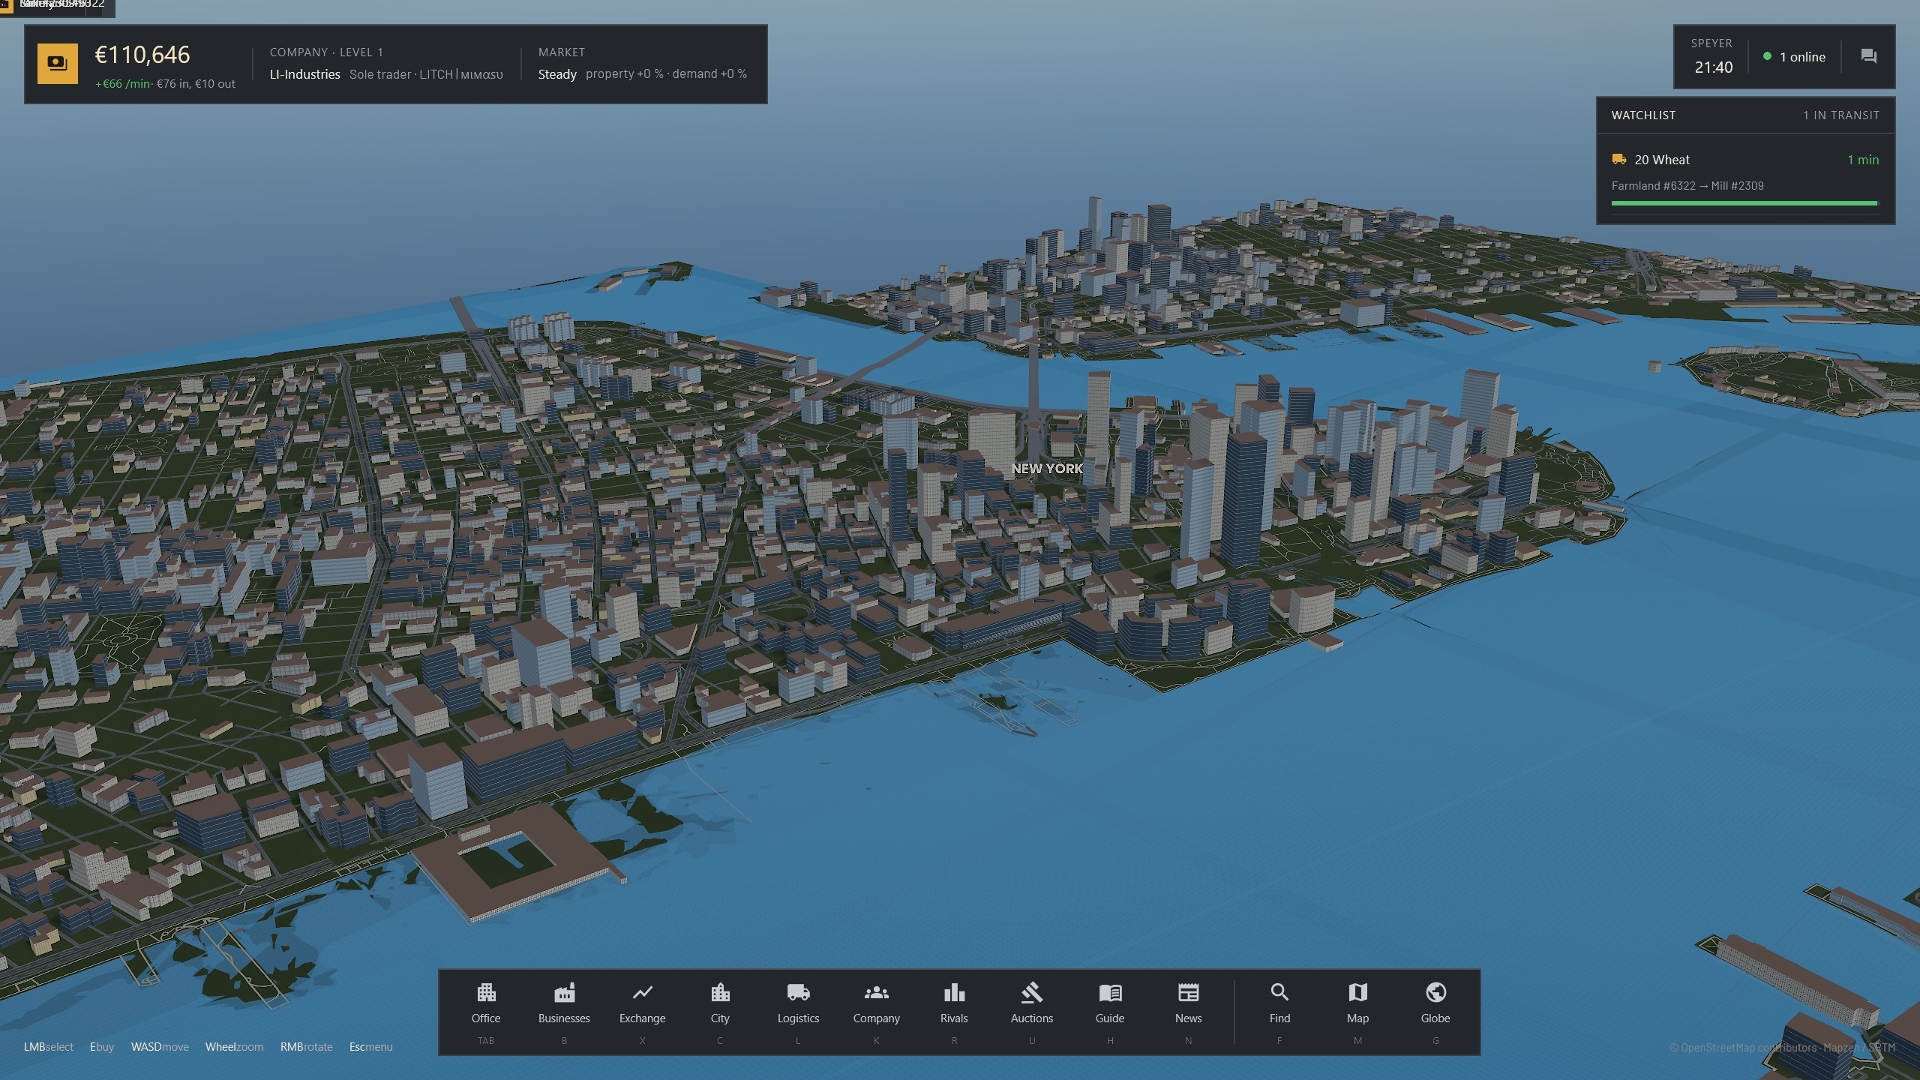Viewport: 1920px width, 1080px height.
Task: Click the wheat shipment progress bar
Action: pyautogui.click(x=1745, y=203)
